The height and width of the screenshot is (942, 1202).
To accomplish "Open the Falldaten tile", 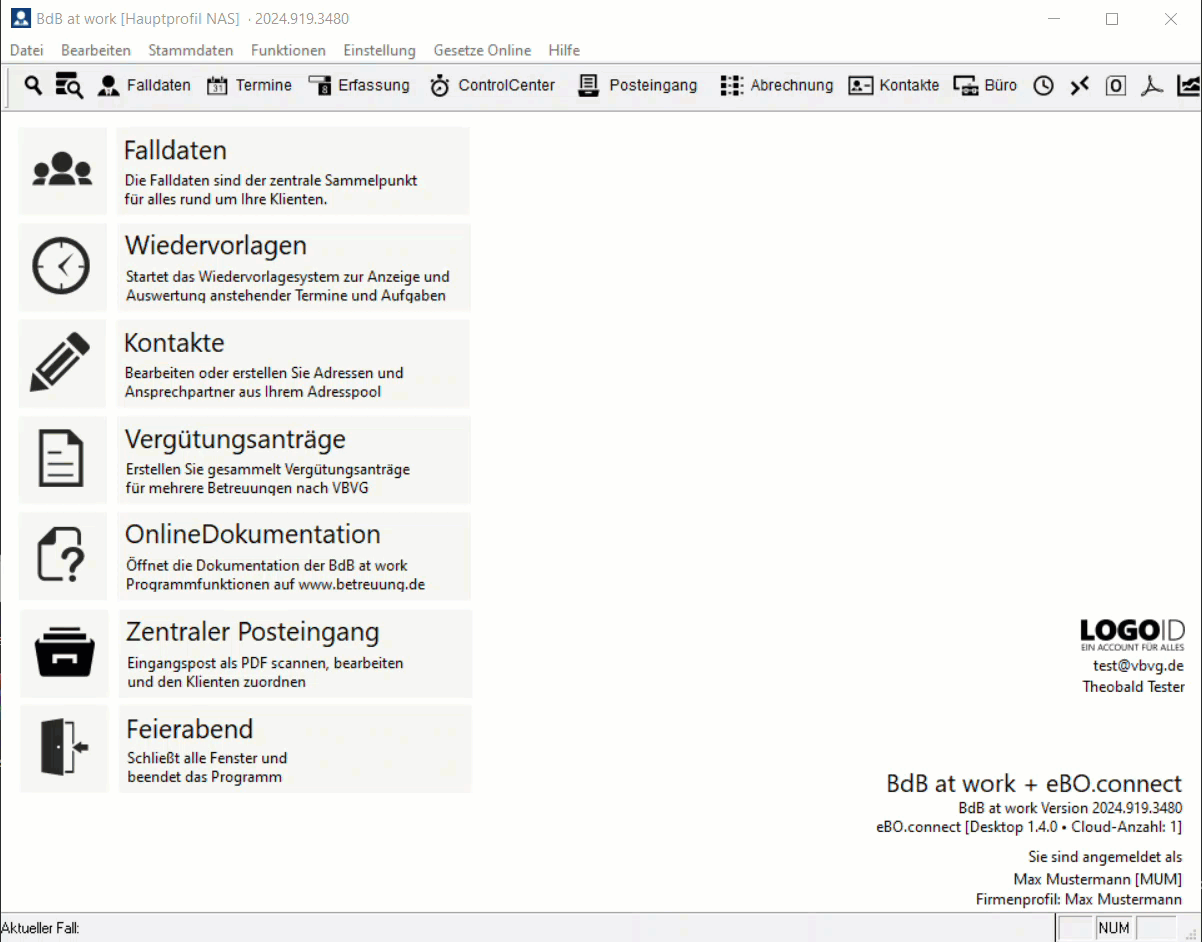I will point(293,170).
